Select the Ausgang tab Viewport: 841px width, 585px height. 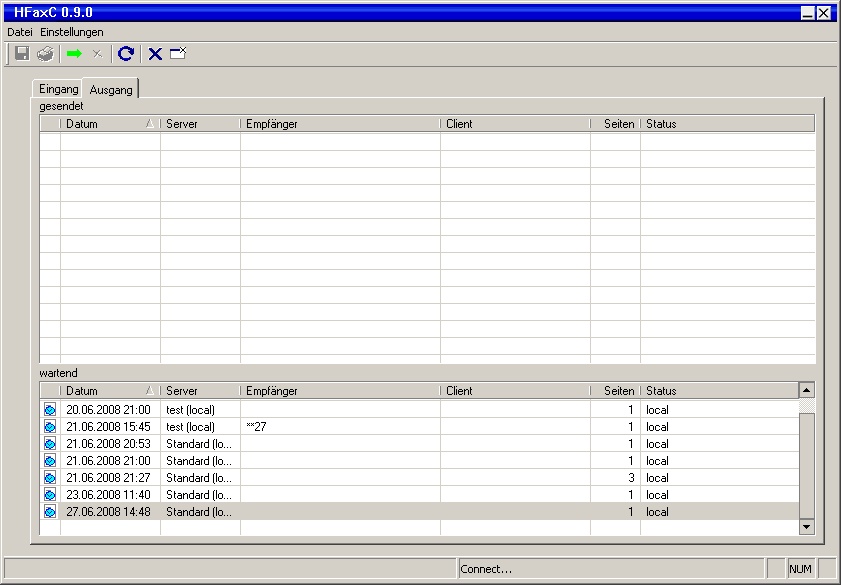point(111,90)
